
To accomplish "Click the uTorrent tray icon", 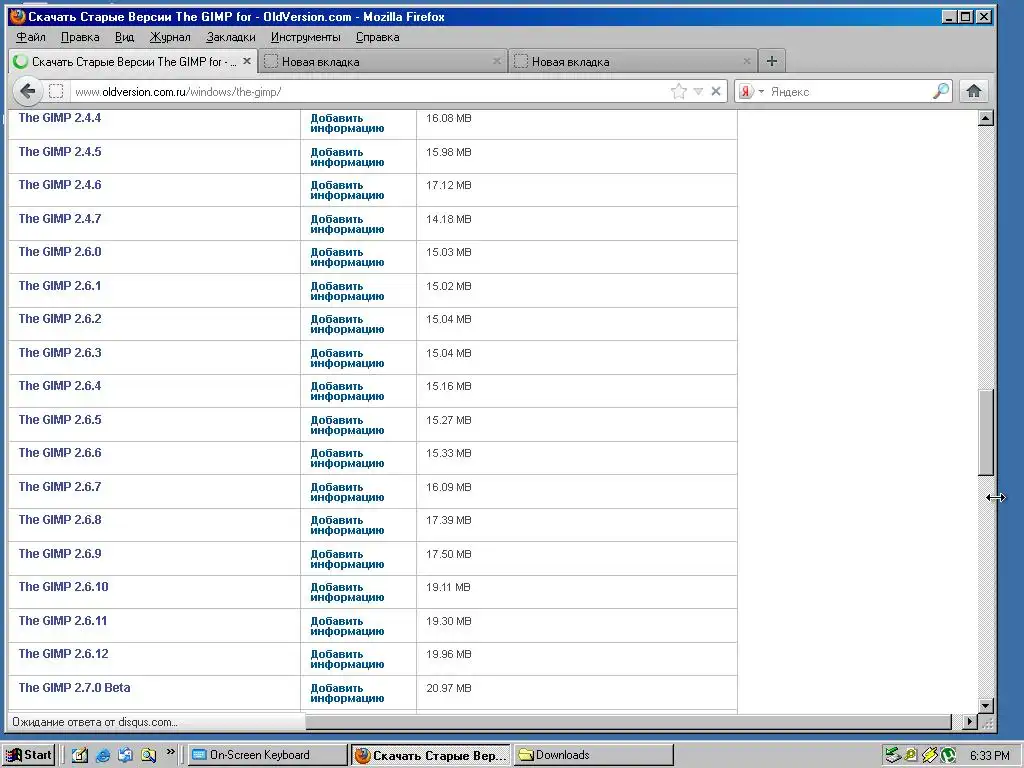I will [x=948, y=756].
